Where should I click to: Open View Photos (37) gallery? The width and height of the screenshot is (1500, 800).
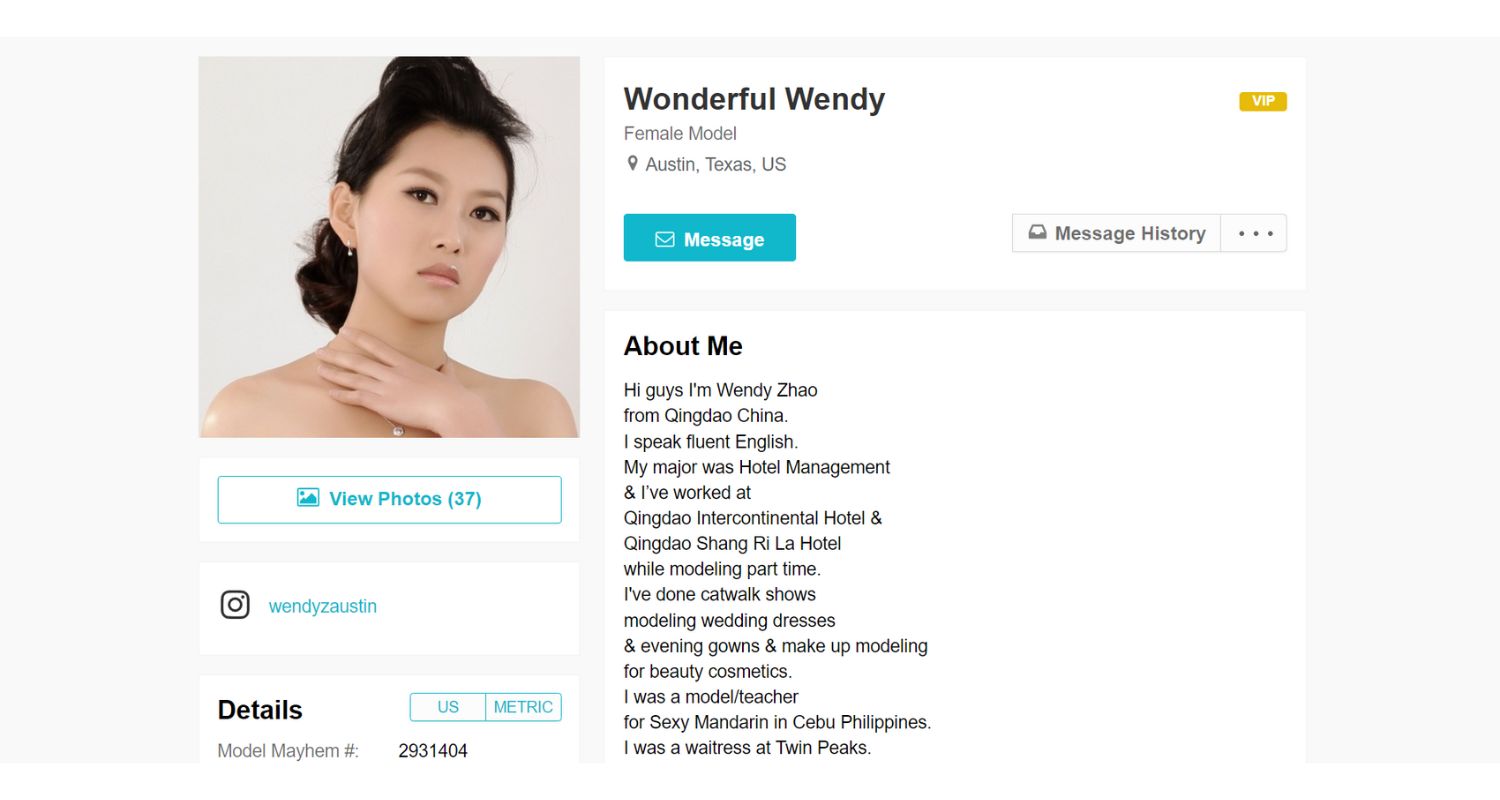390,499
